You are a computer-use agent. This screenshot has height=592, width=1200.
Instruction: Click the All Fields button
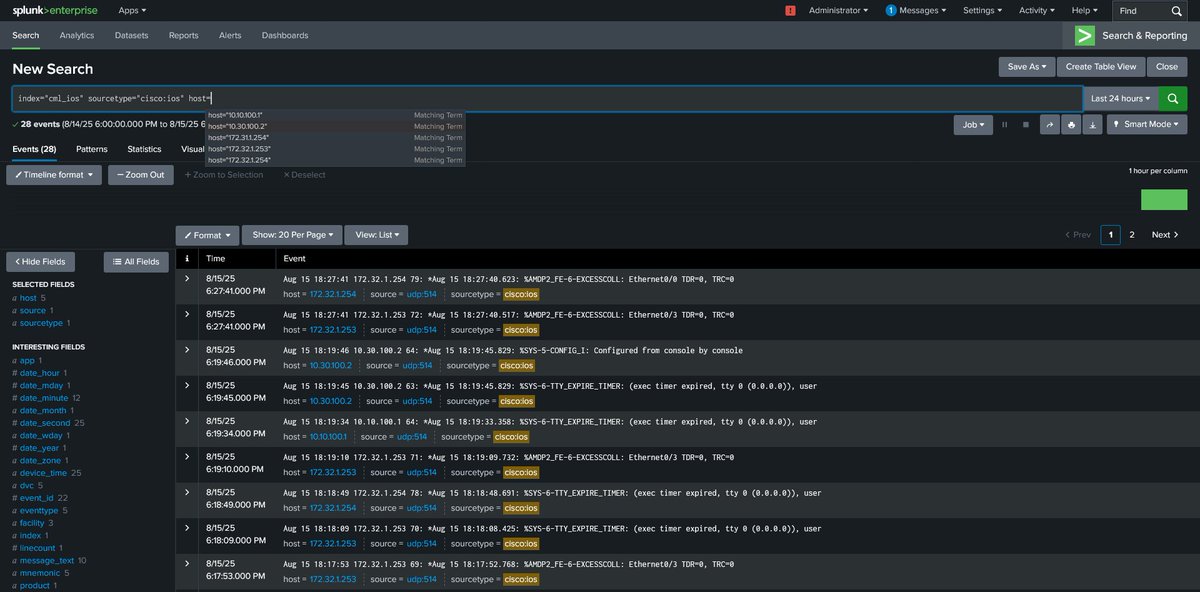[x=136, y=262]
